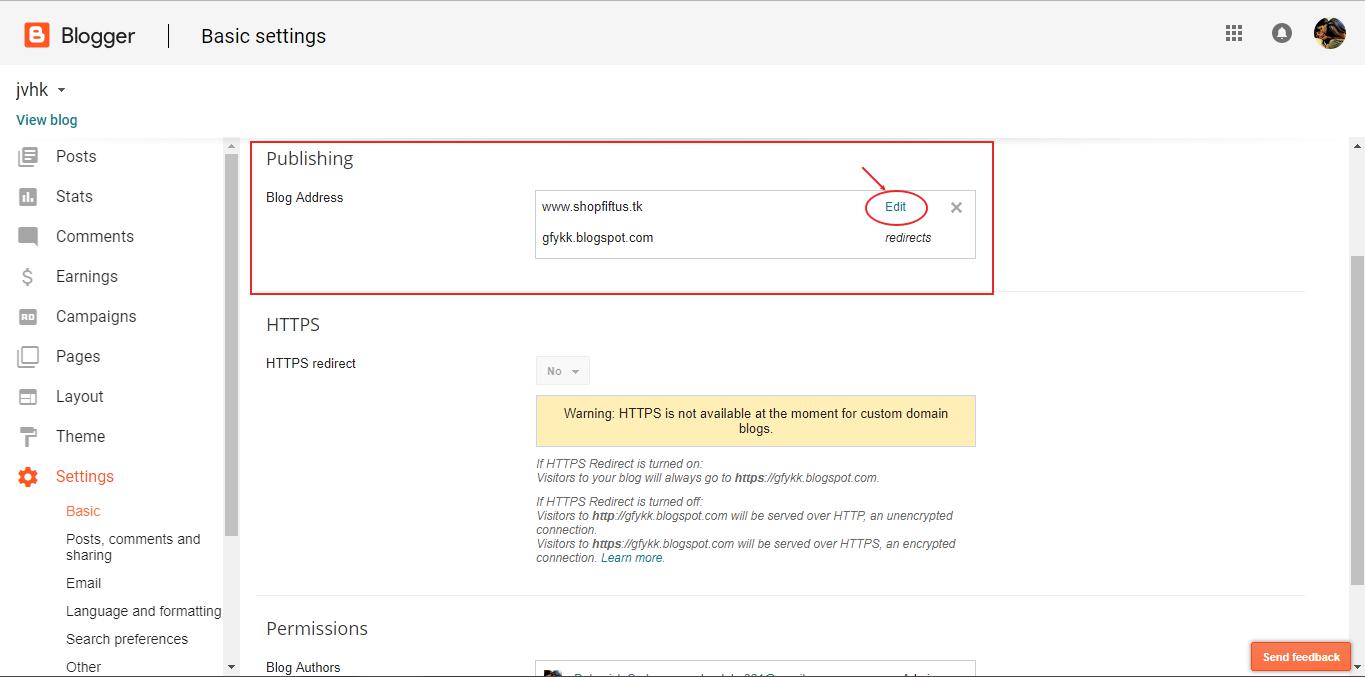Open the Learn more link

click(x=631, y=558)
